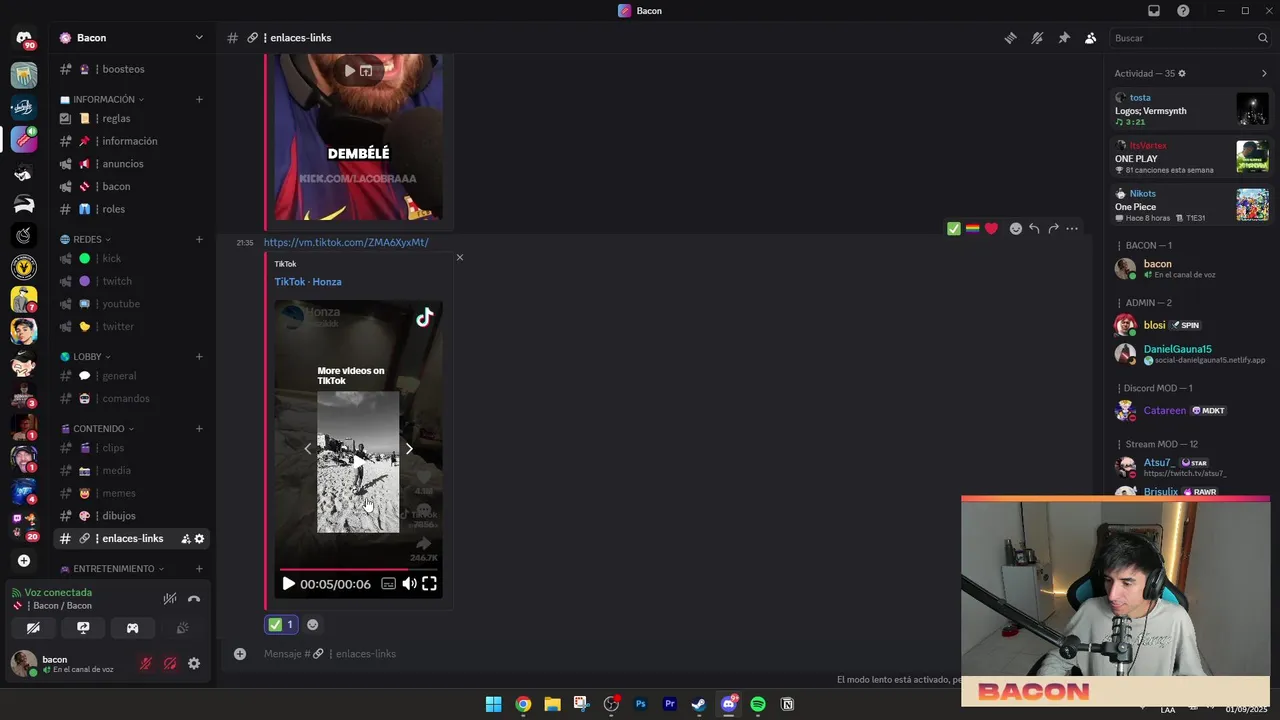Start an activity with game controller icon

(x=132, y=628)
